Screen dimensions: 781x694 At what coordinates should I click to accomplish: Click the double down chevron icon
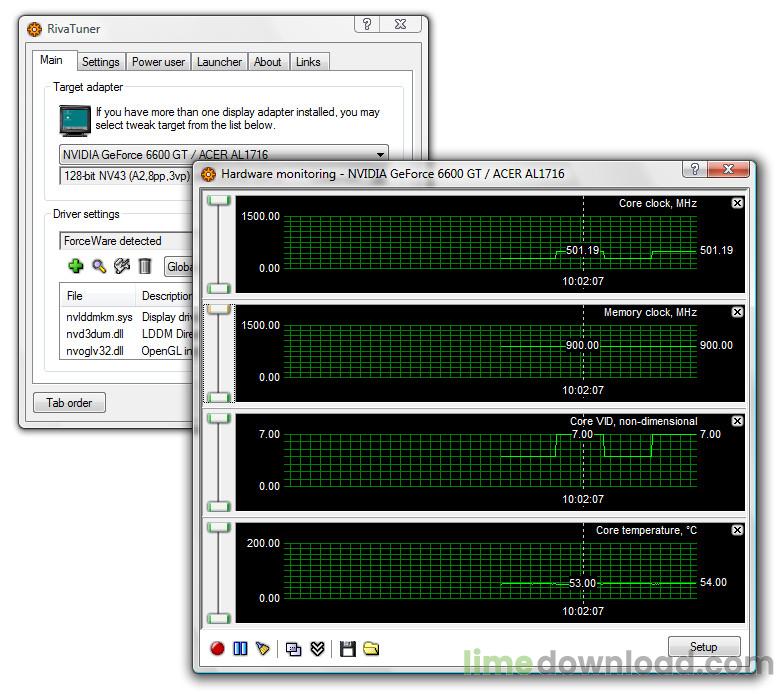point(317,648)
